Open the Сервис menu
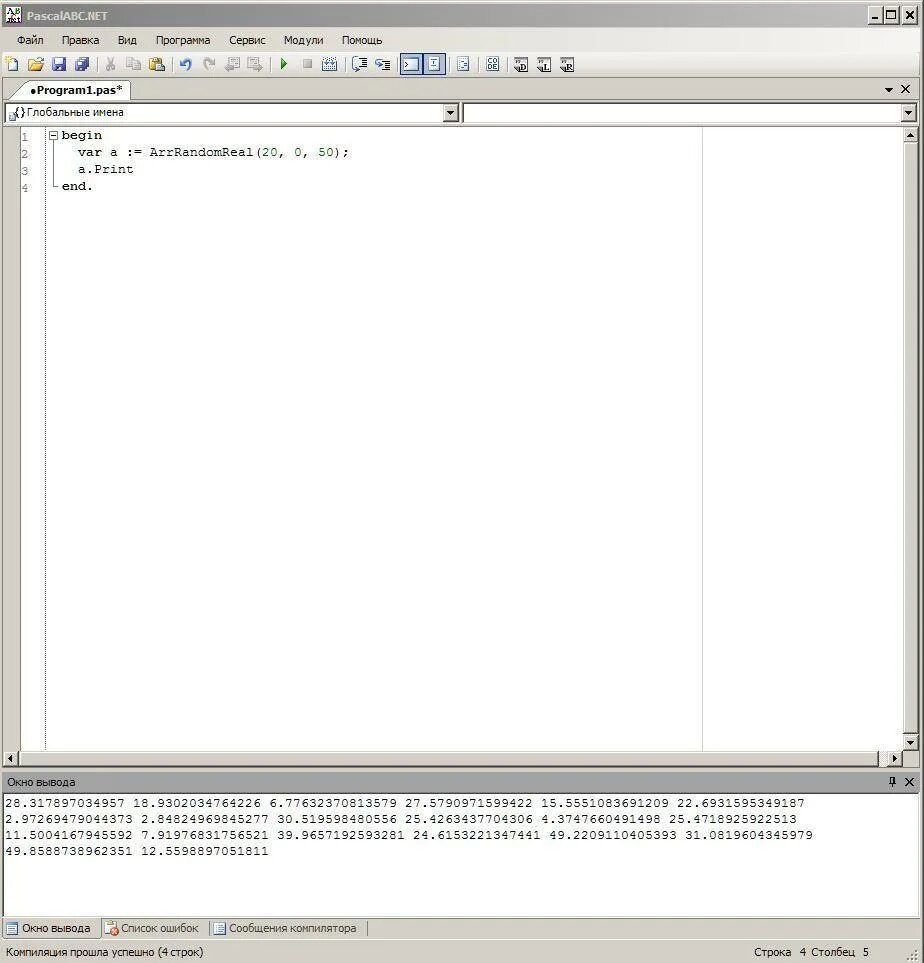 click(x=247, y=40)
